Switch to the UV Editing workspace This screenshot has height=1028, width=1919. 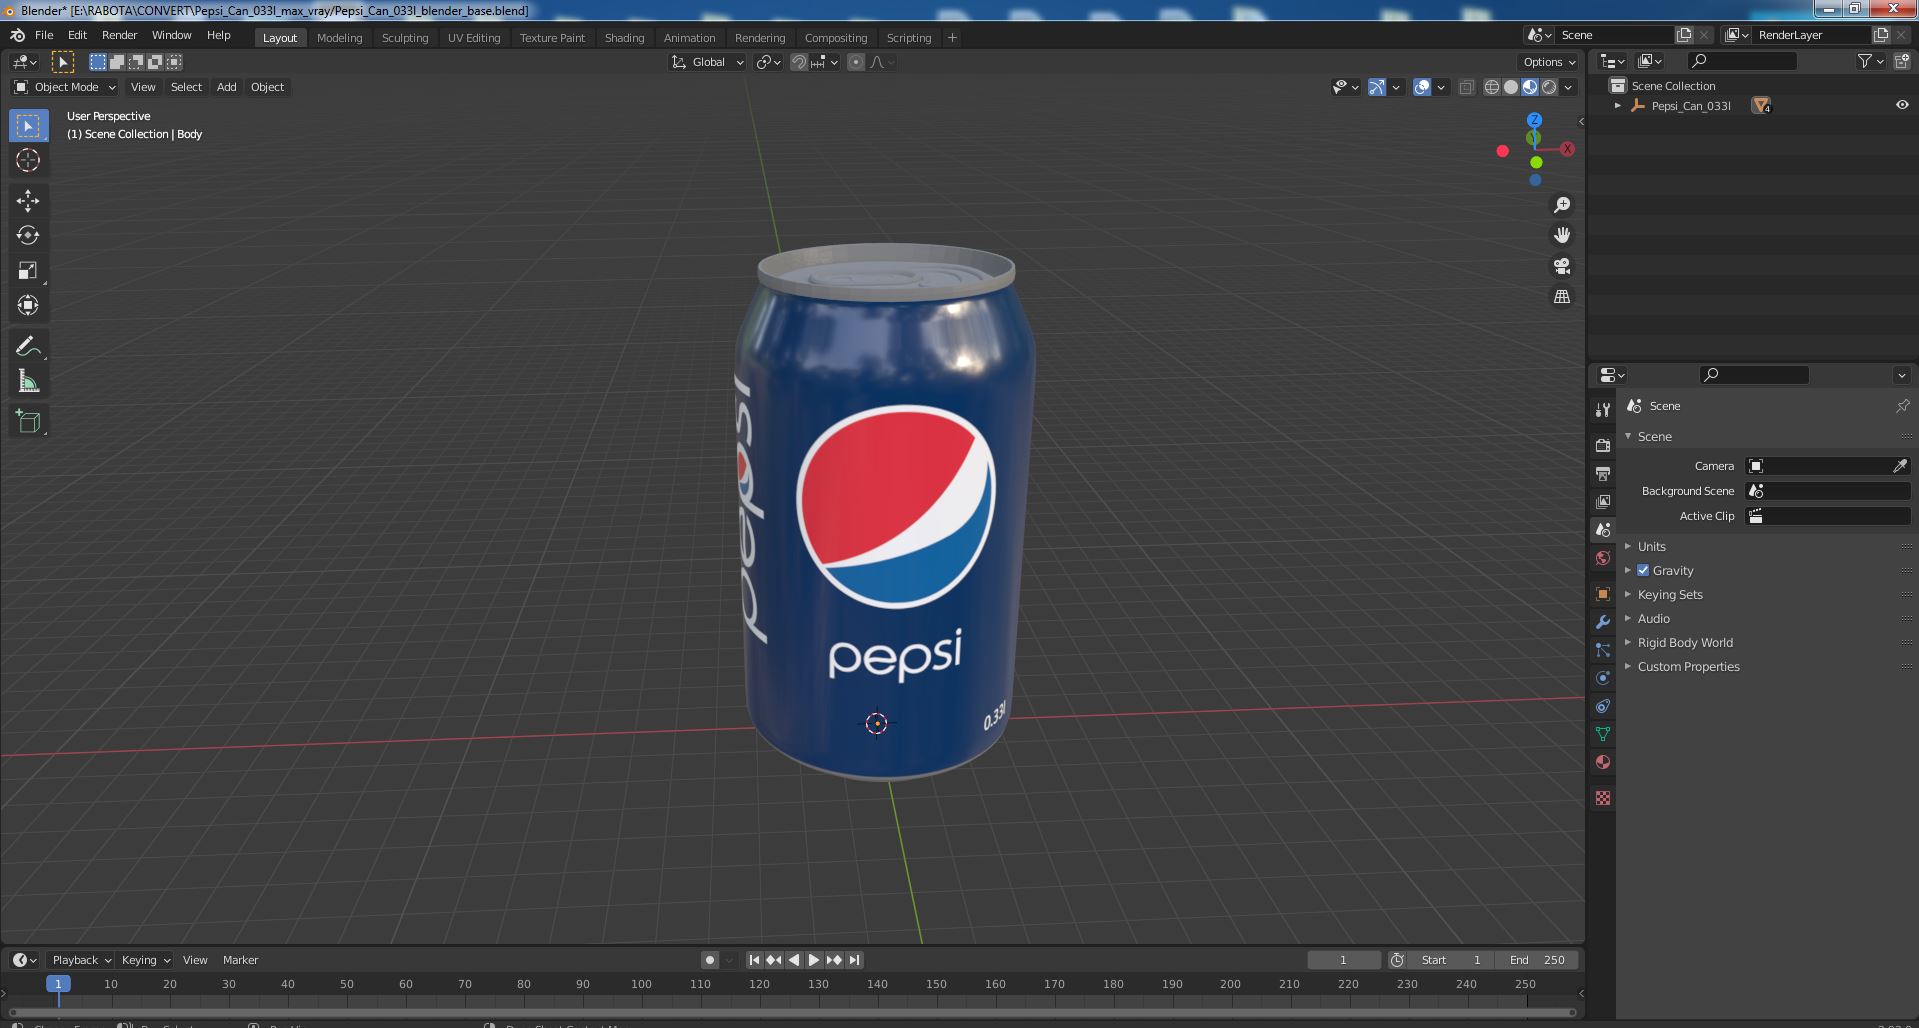click(x=474, y=38)
